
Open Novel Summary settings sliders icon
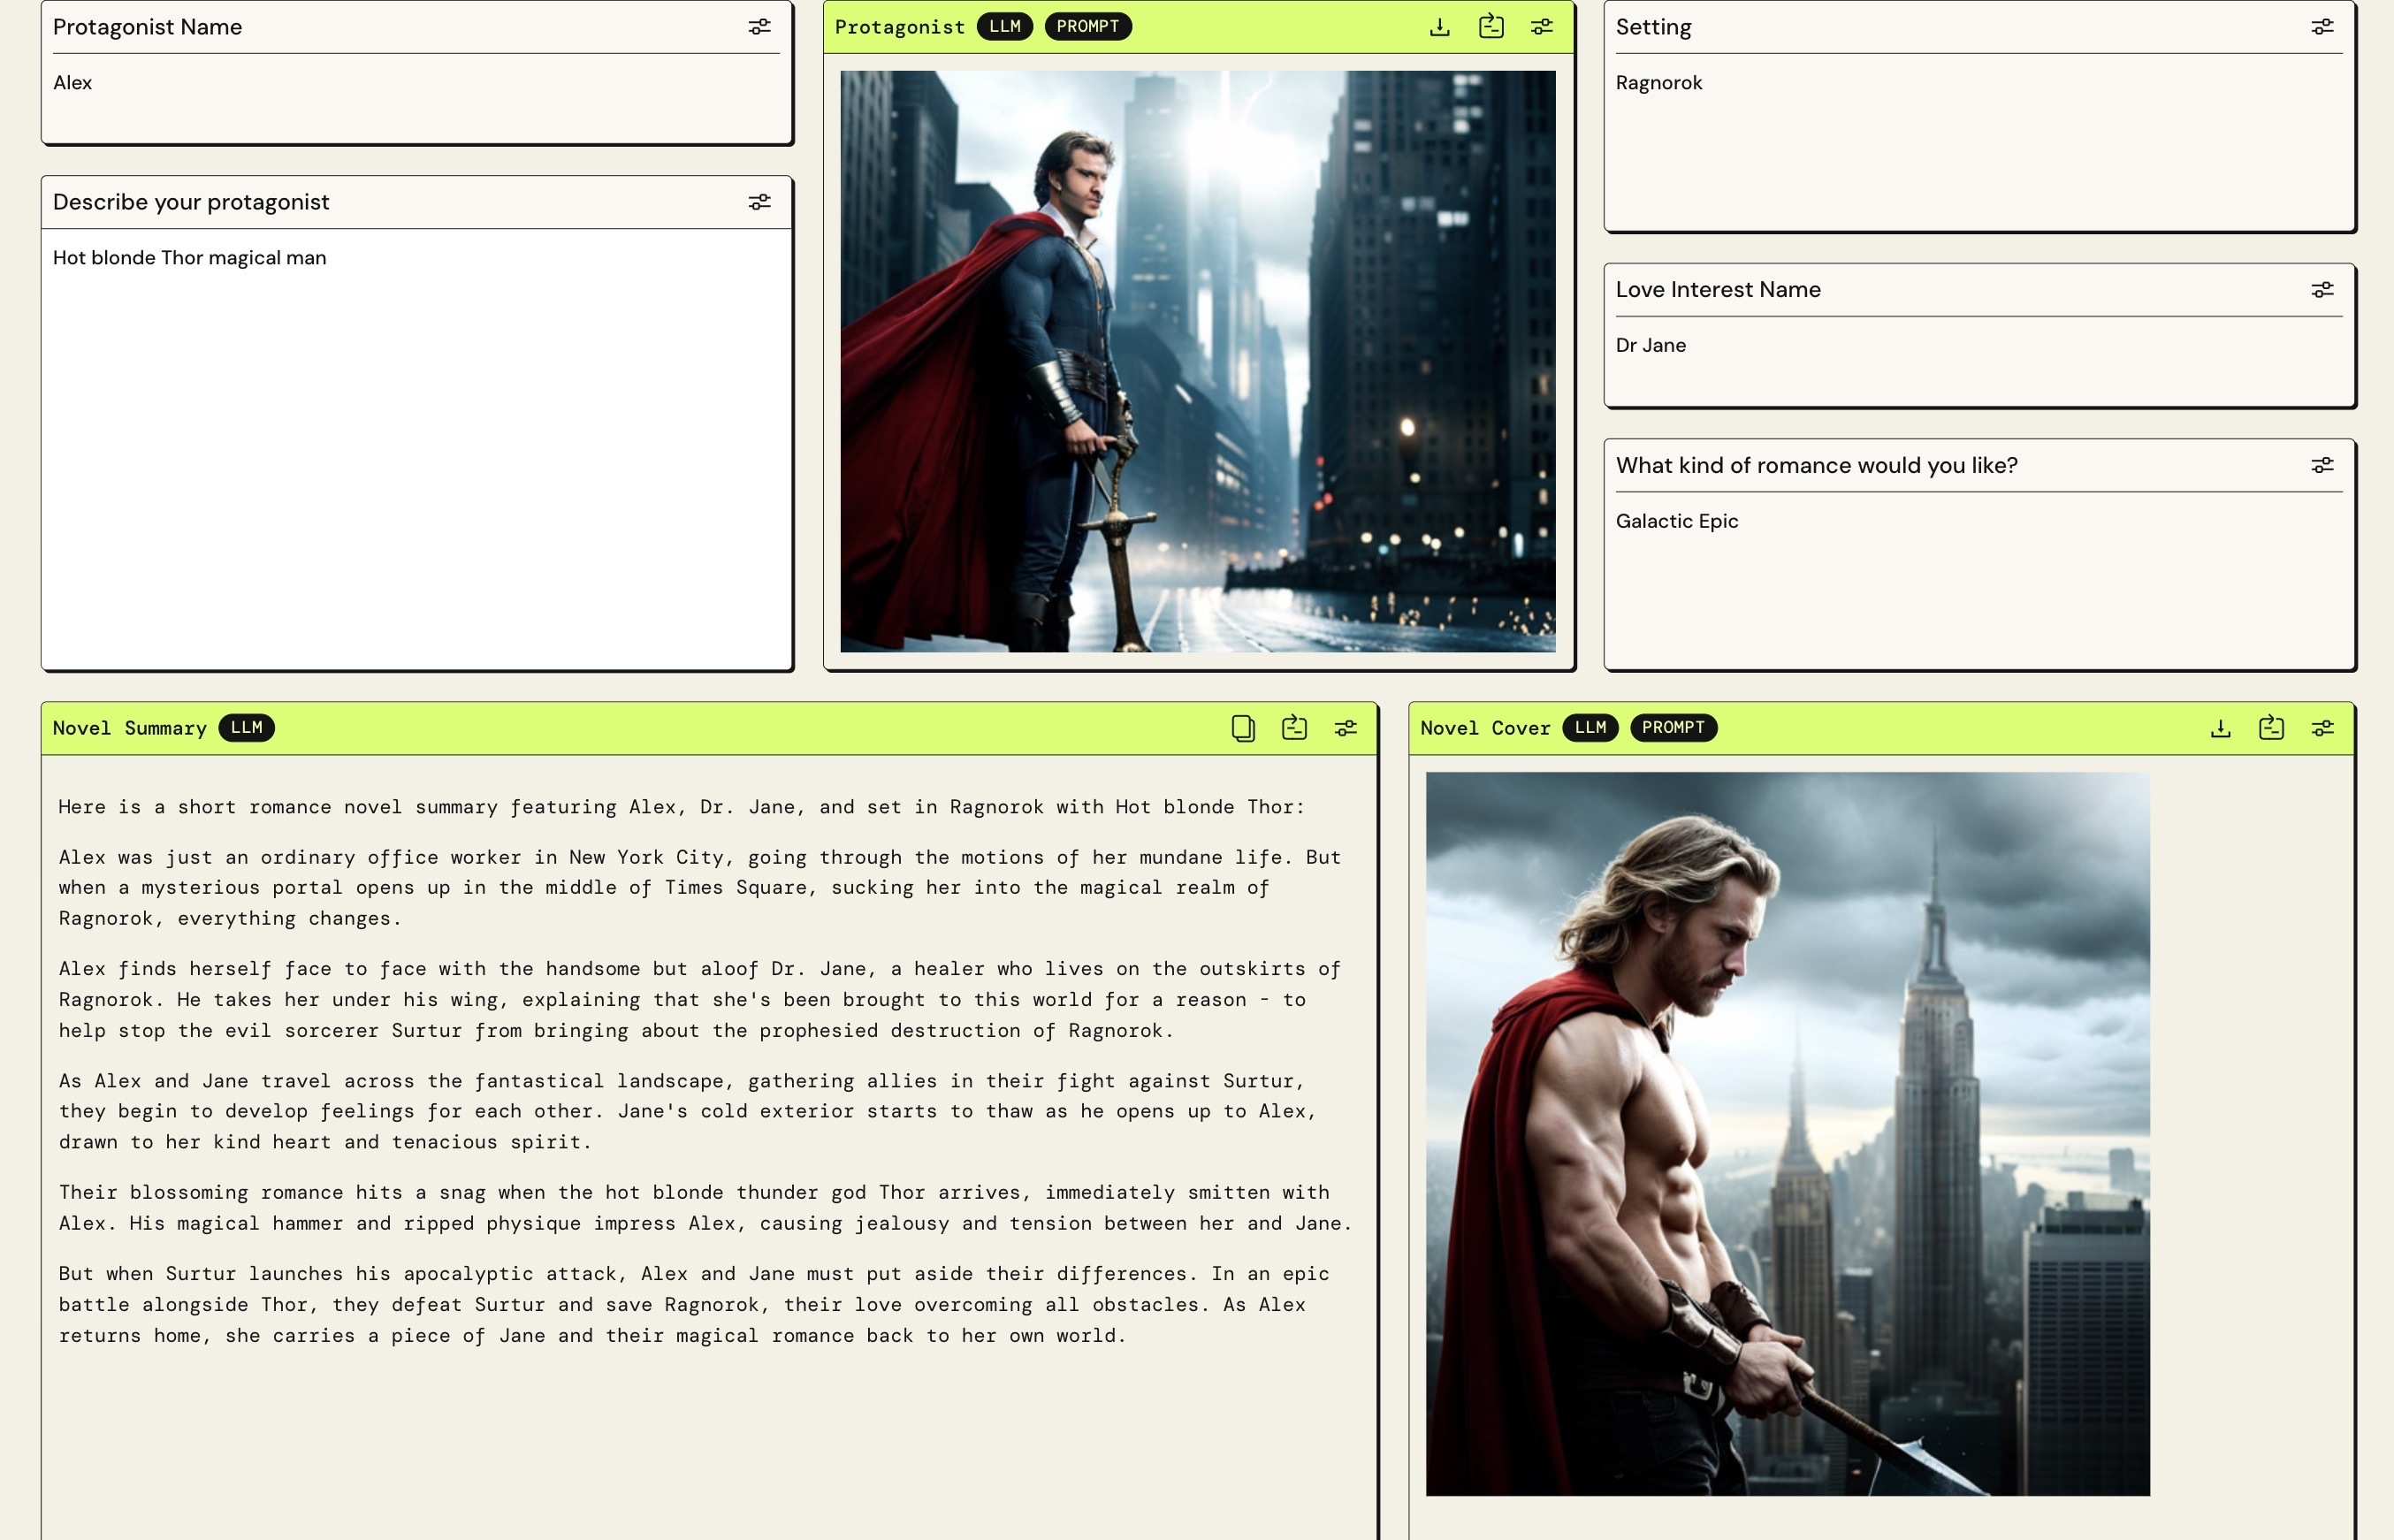(x=1346, y=728)
